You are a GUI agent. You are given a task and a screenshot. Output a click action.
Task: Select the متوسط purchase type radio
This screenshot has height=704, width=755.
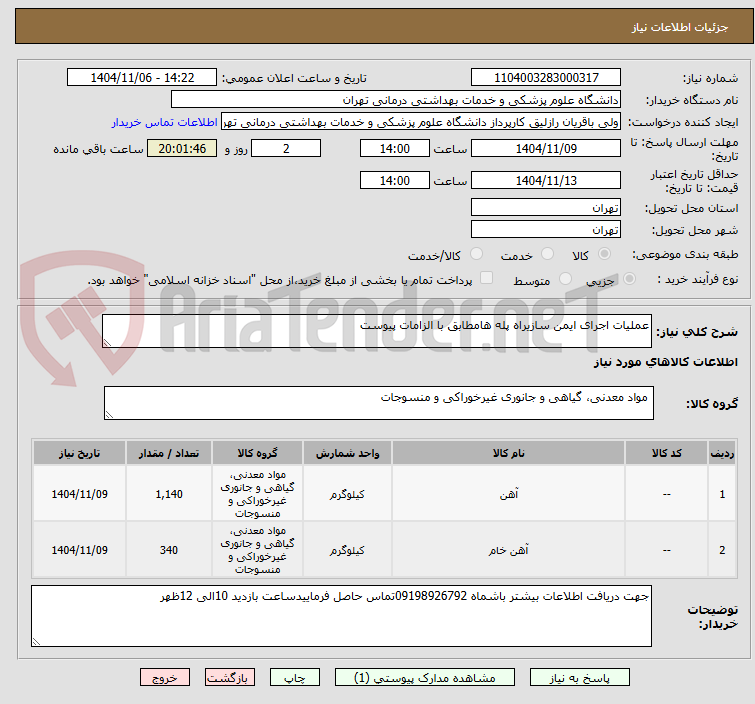pyautogui.click(x=565, y=279)
